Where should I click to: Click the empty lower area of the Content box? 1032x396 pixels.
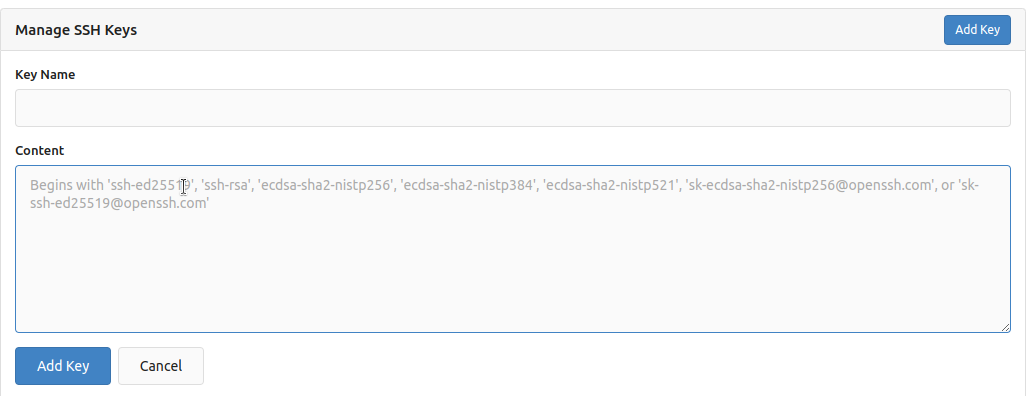click(513, 276)
